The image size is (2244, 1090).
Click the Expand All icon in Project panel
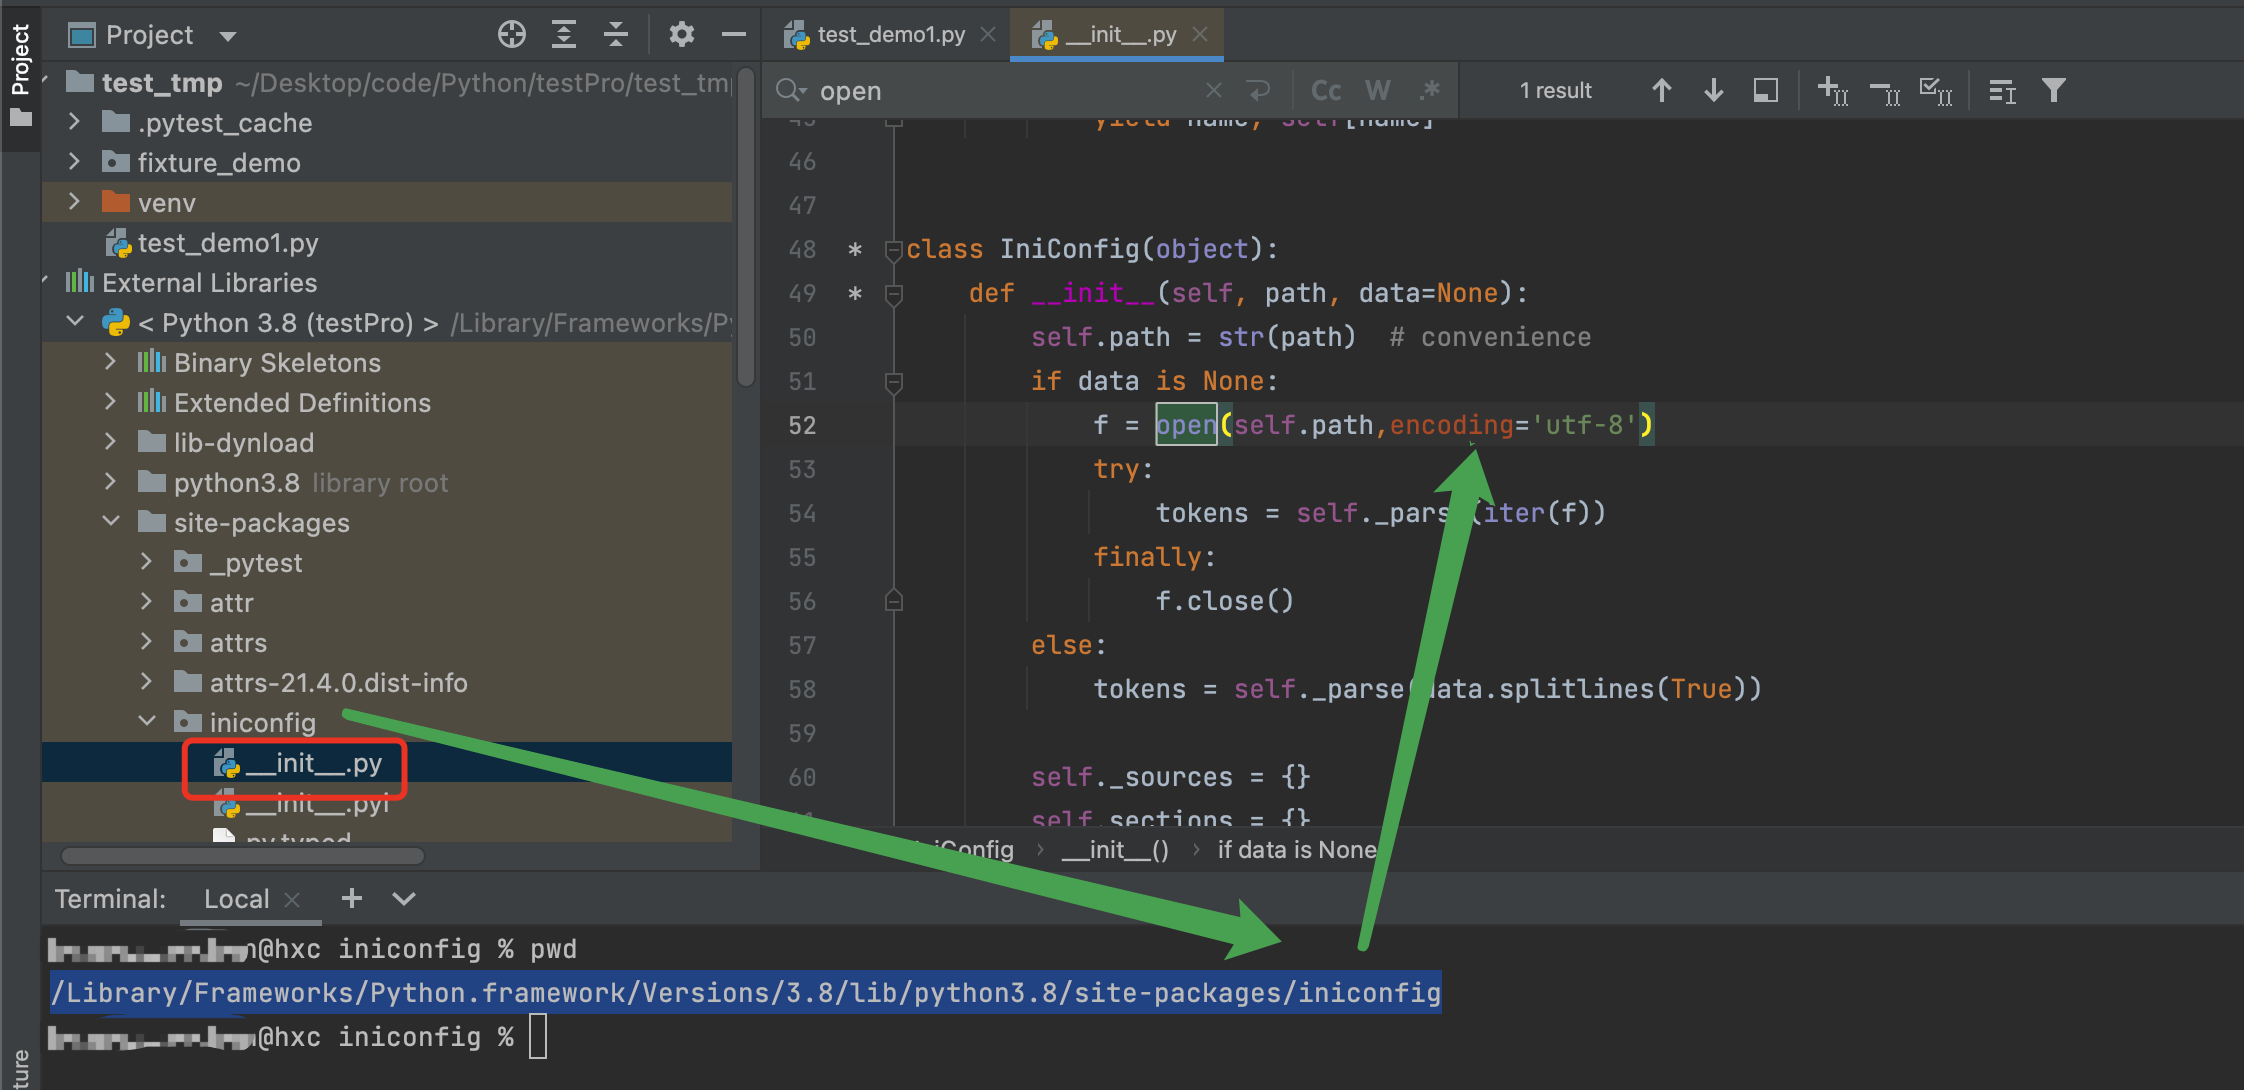pos(564,35)
